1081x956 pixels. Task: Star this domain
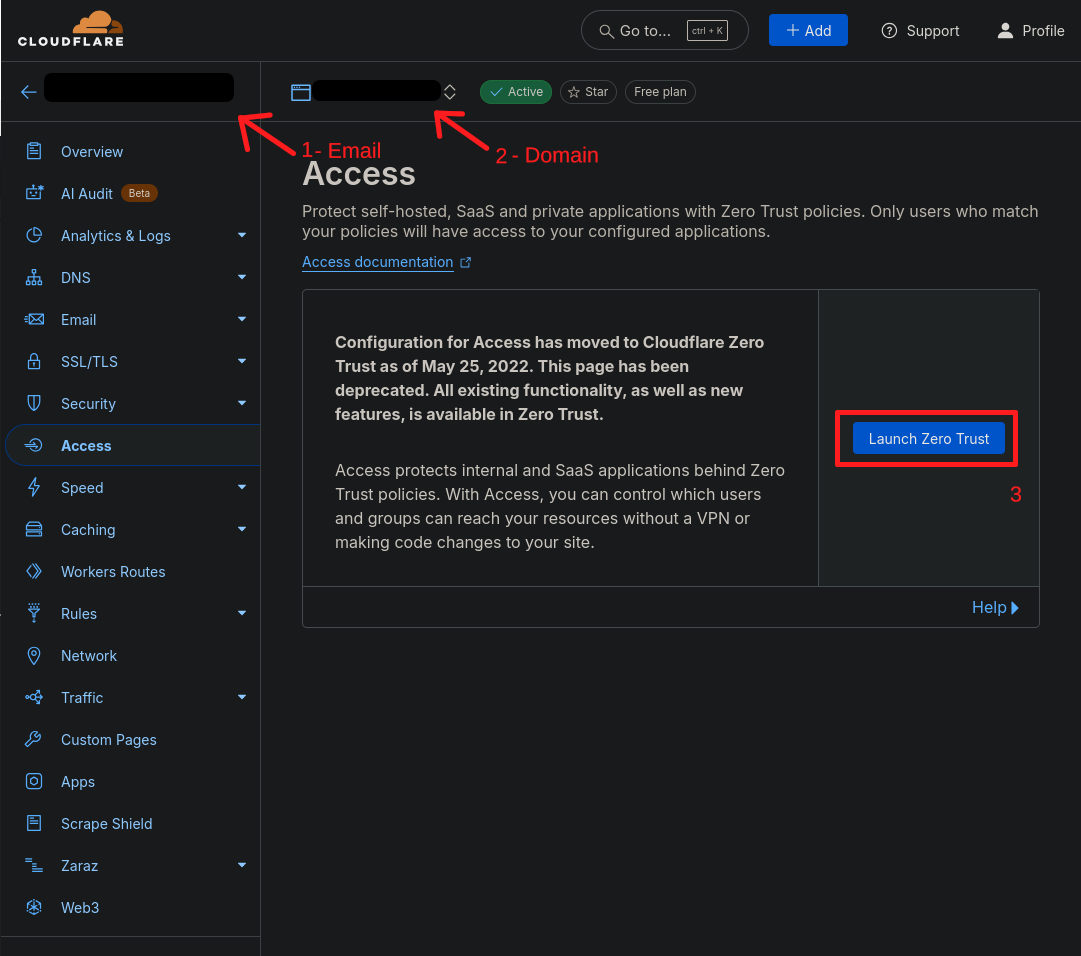[588, 92]
